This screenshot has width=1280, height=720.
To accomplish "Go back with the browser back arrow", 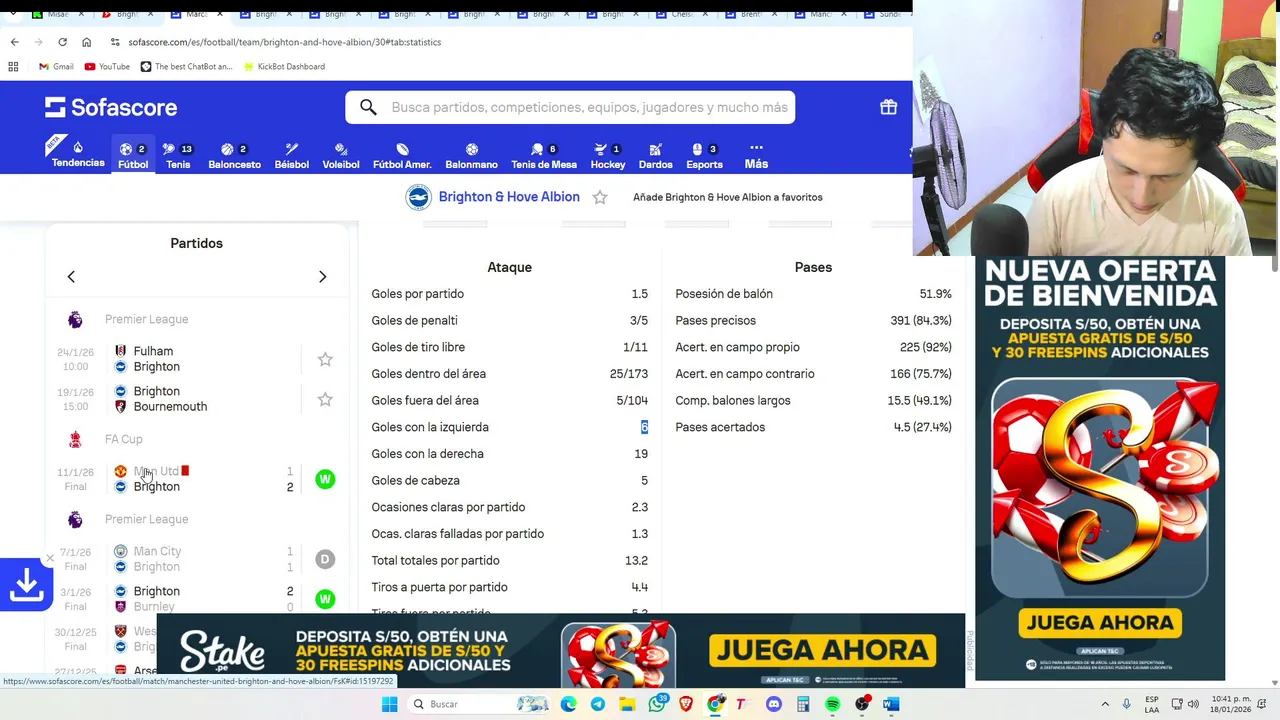I will [x=14, y=42].
